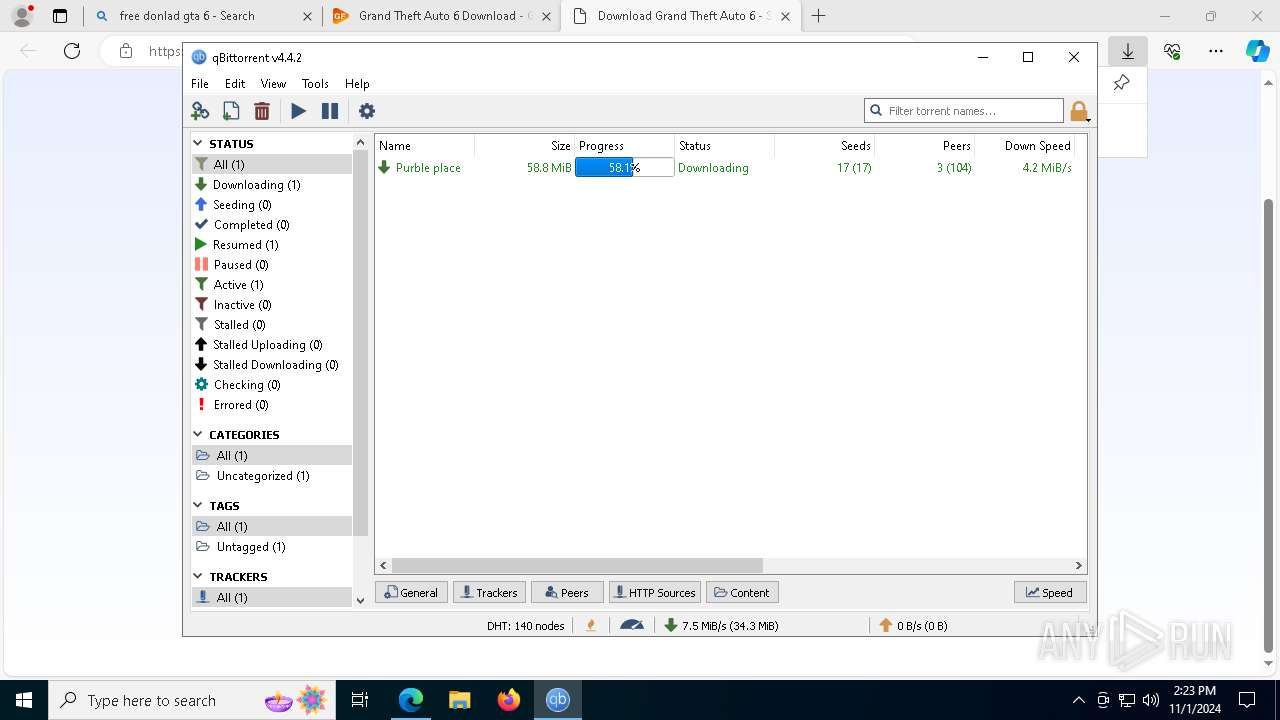Collapse the TRACKERS section
This screenshot has height=720, width=1280.
198,576
